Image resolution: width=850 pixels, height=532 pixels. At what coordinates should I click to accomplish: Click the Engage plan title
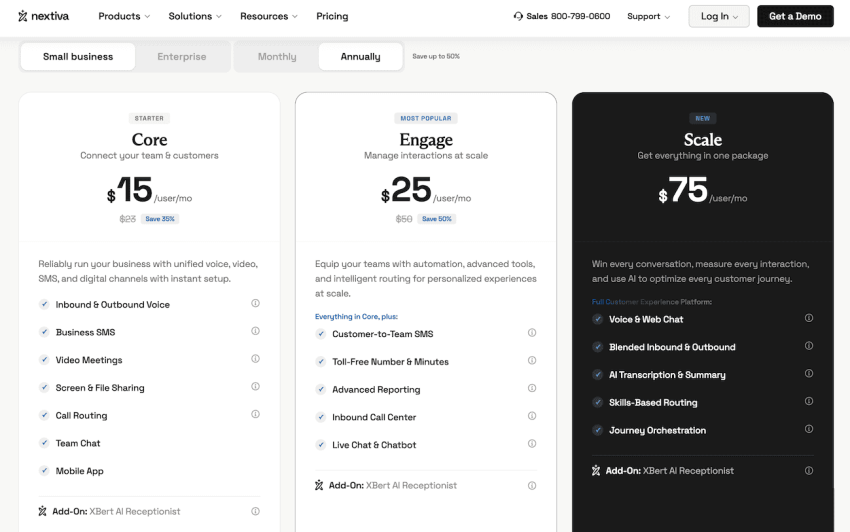(426, 139)
